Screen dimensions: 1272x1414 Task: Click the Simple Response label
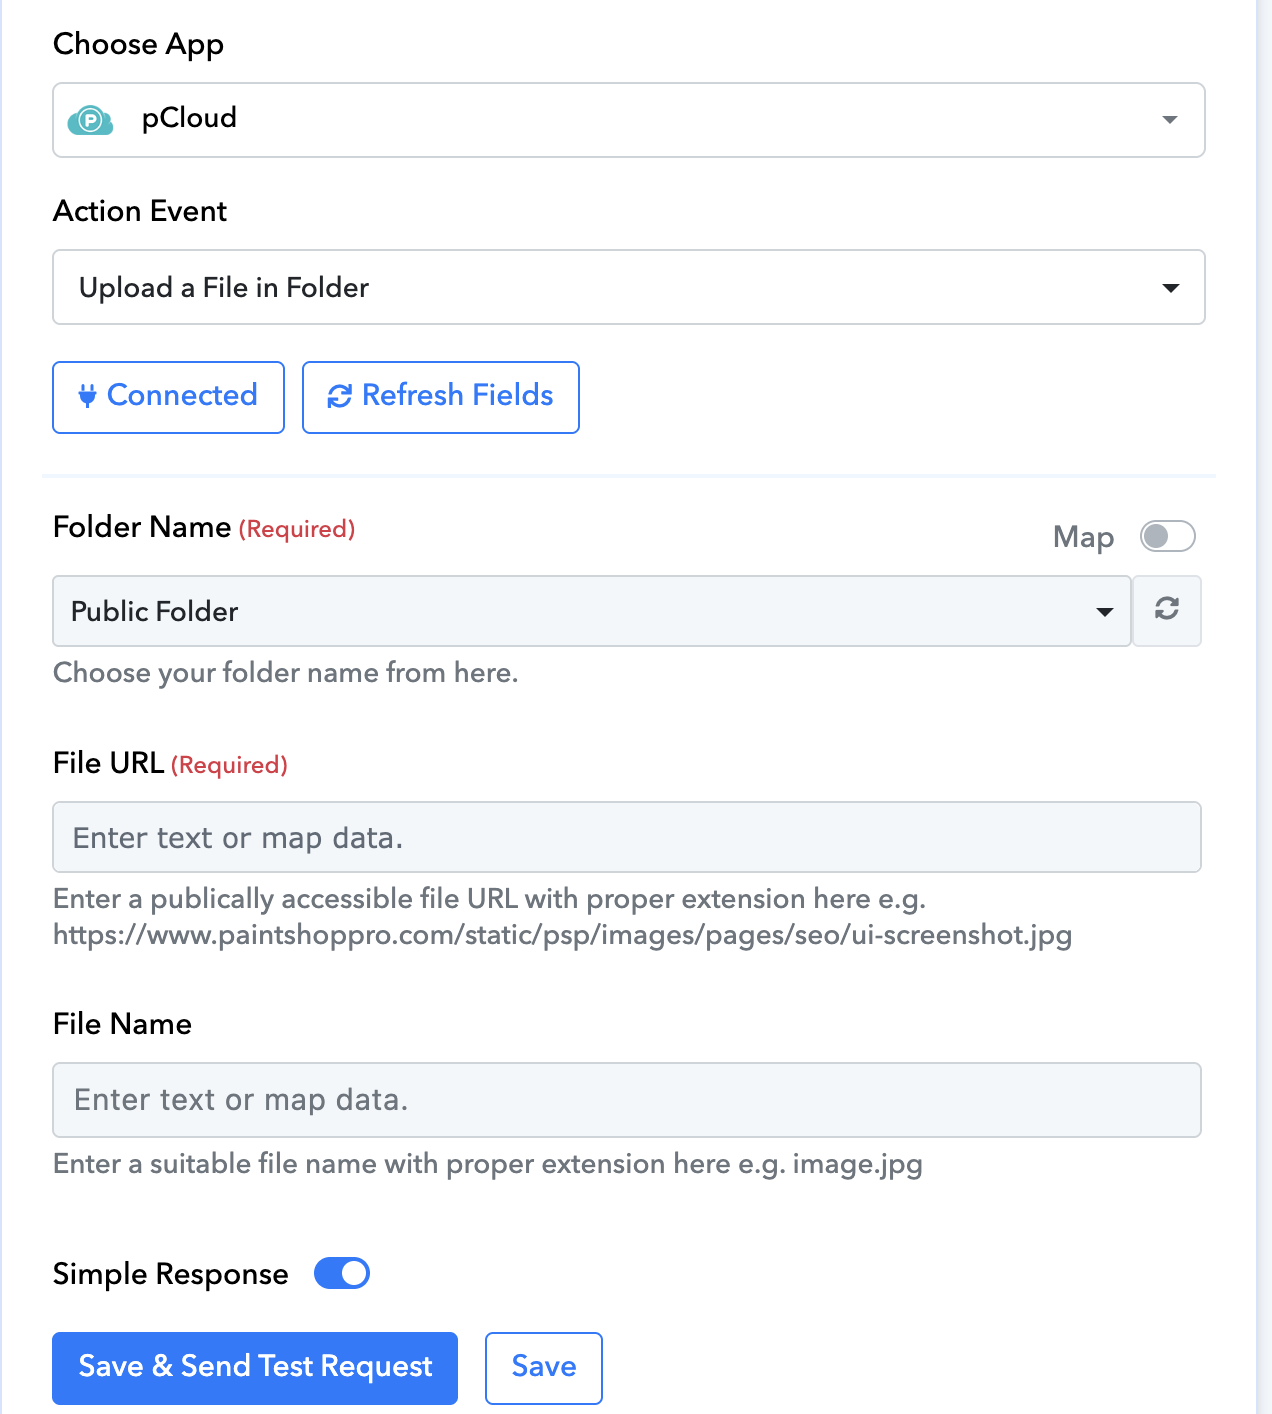(x=171, y=1274)
